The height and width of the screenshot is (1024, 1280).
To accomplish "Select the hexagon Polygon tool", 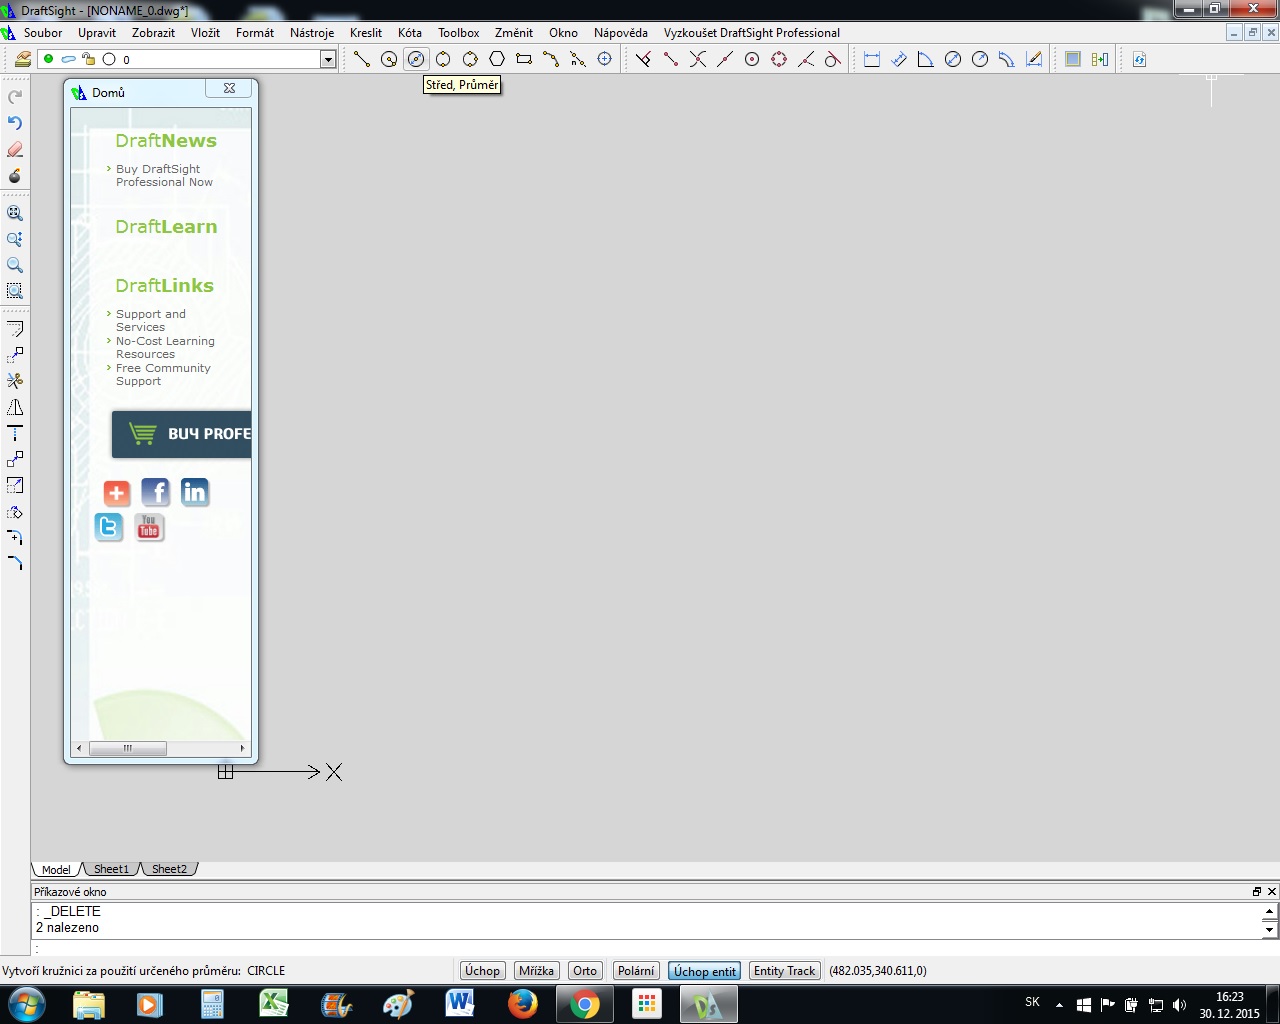I will click(497, 59).
